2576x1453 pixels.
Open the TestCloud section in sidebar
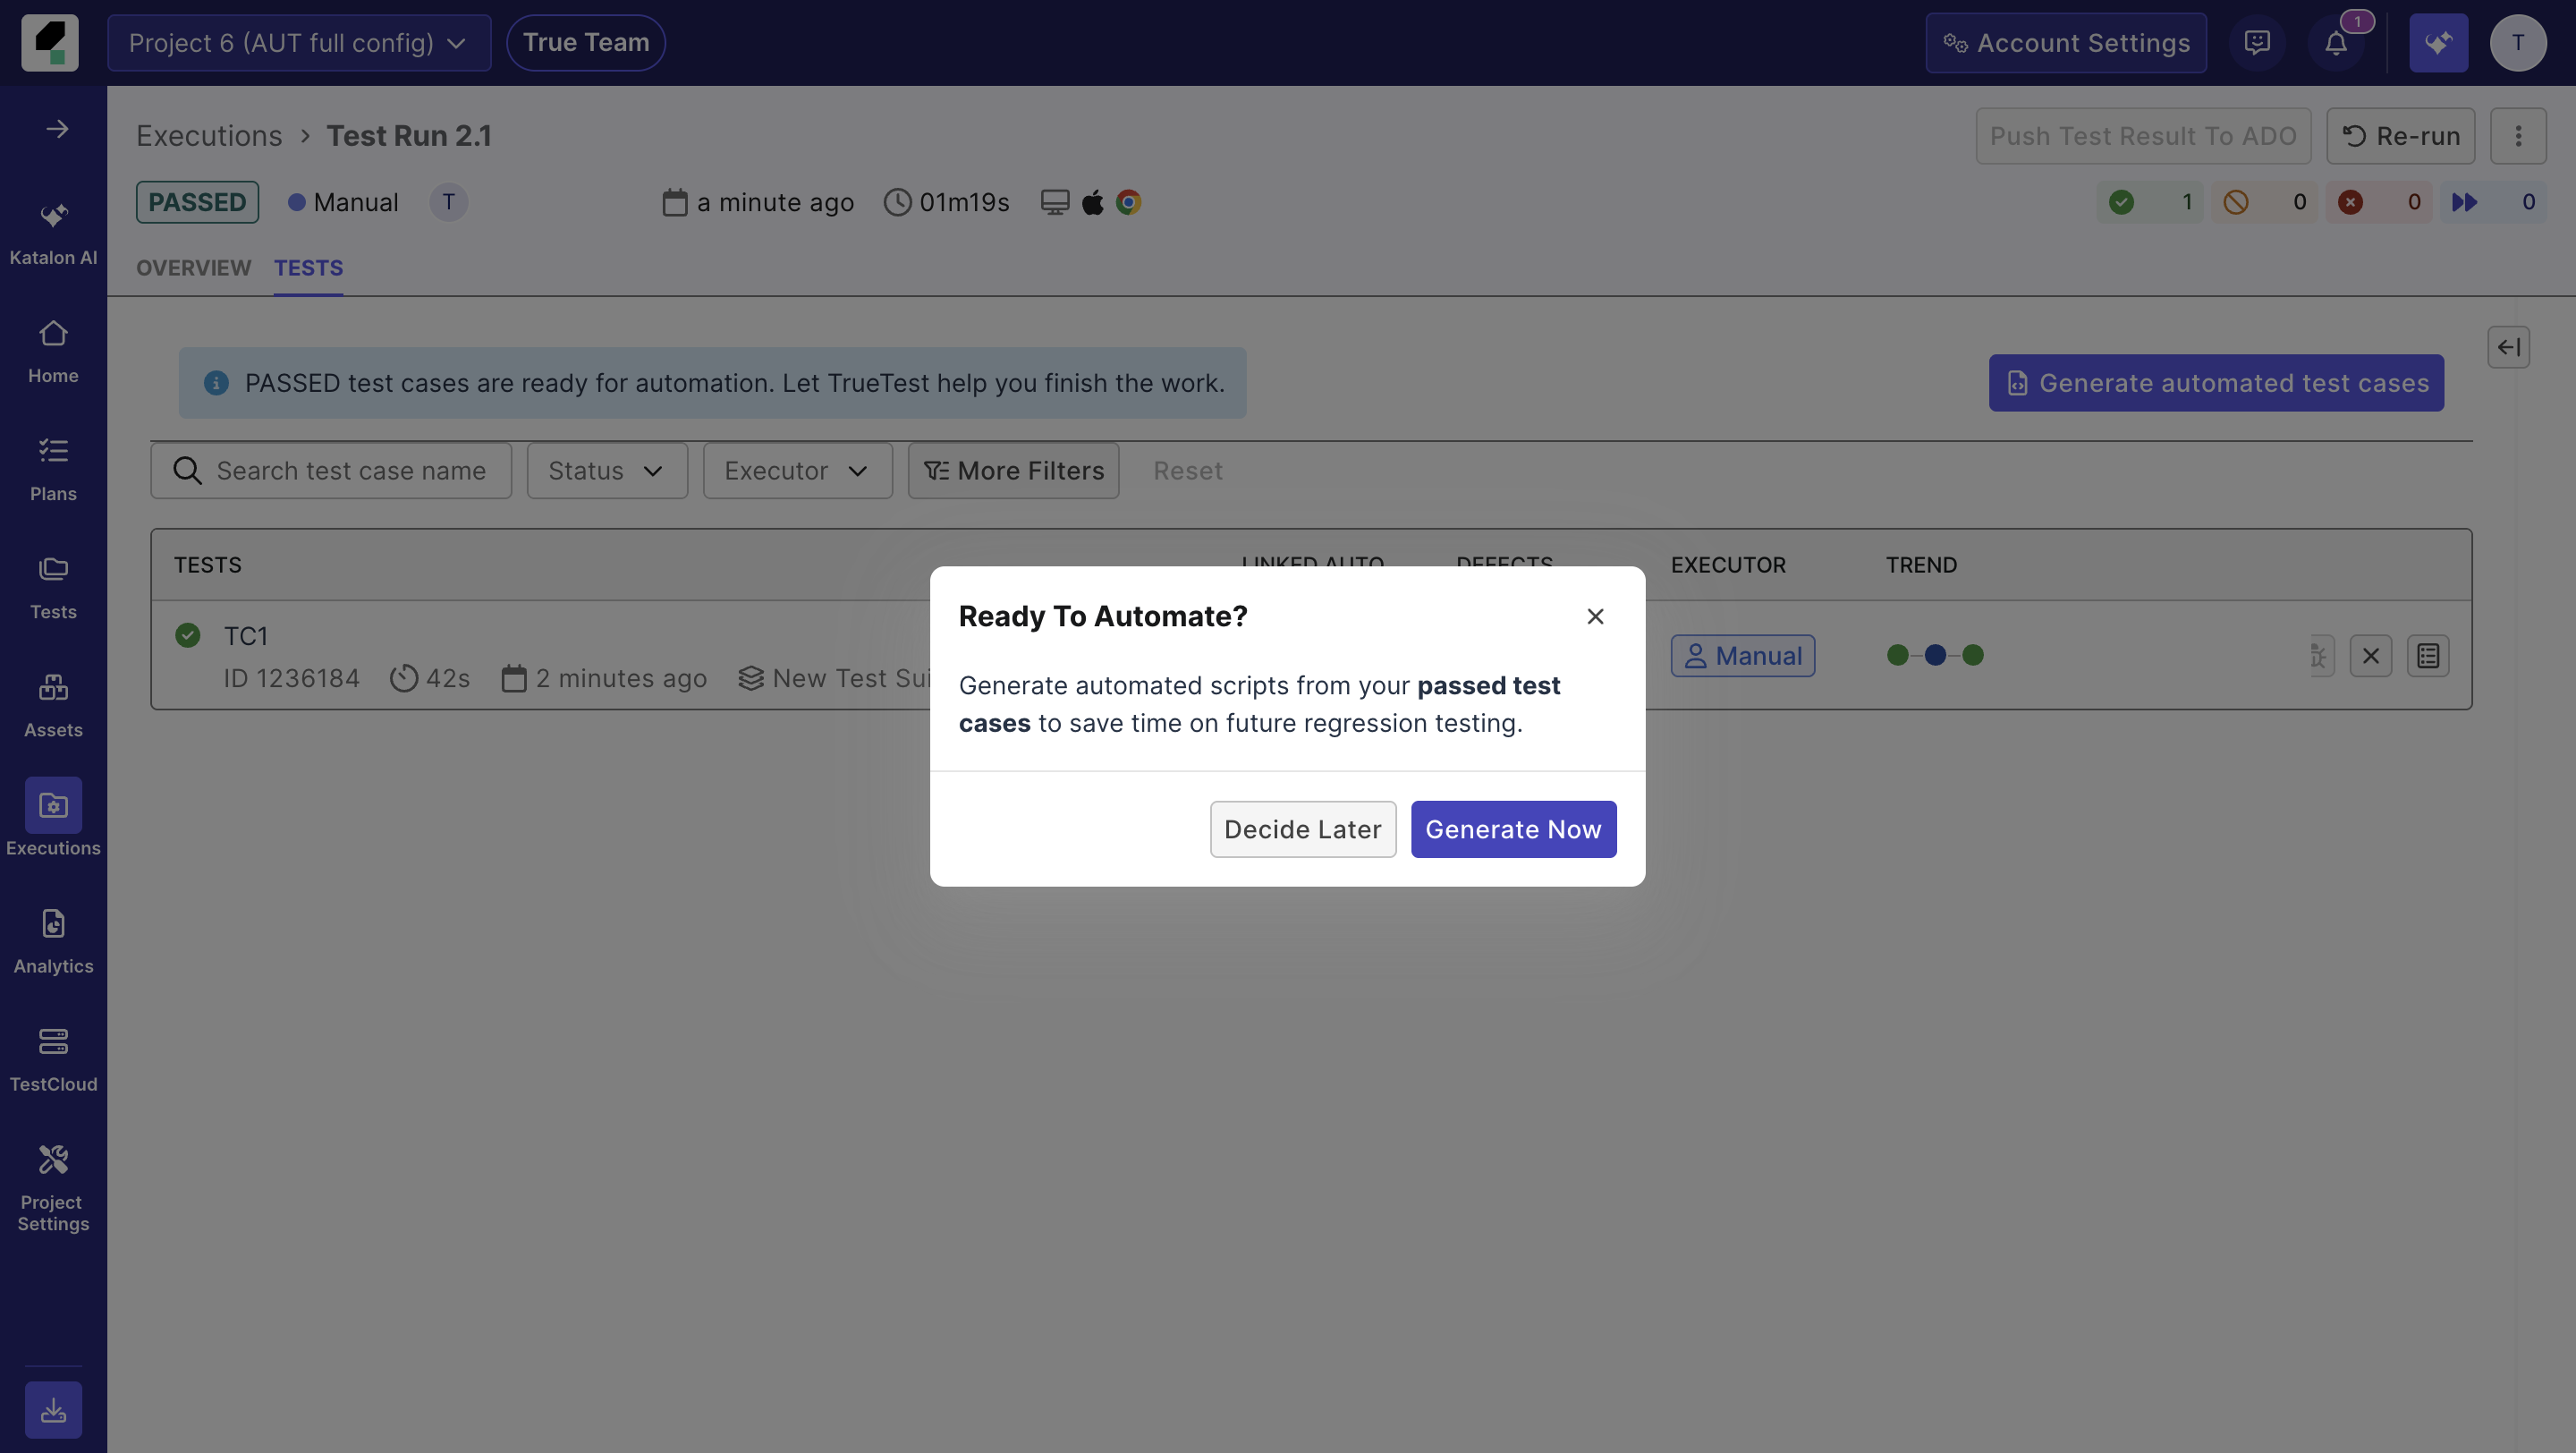[53, 1058]
